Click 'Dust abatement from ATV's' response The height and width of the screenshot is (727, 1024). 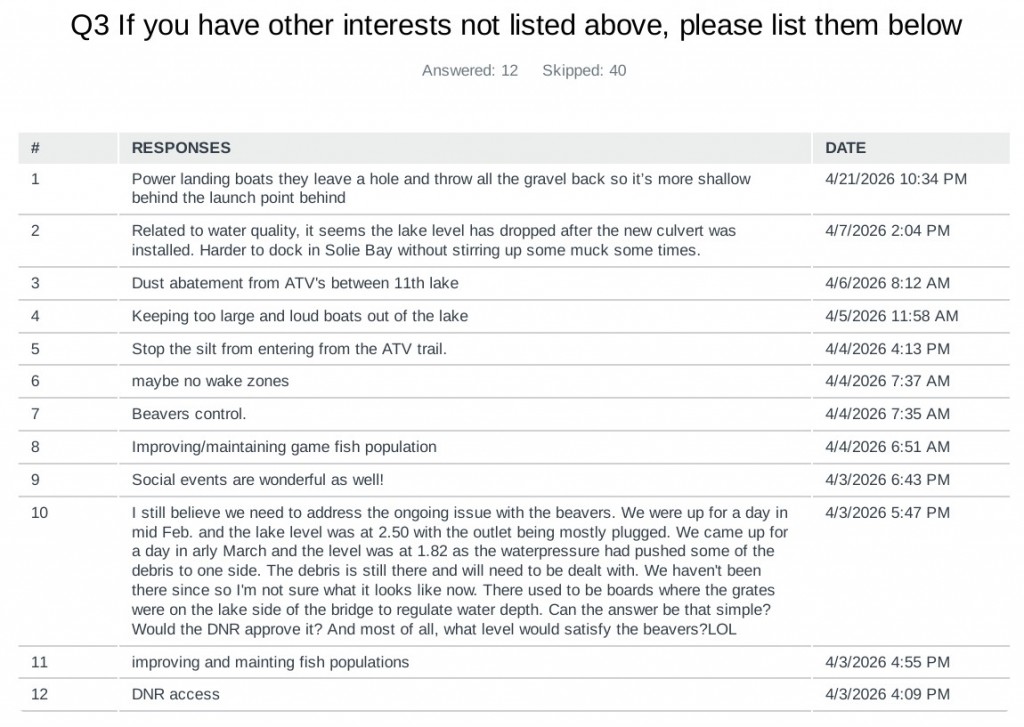(295, 283)
